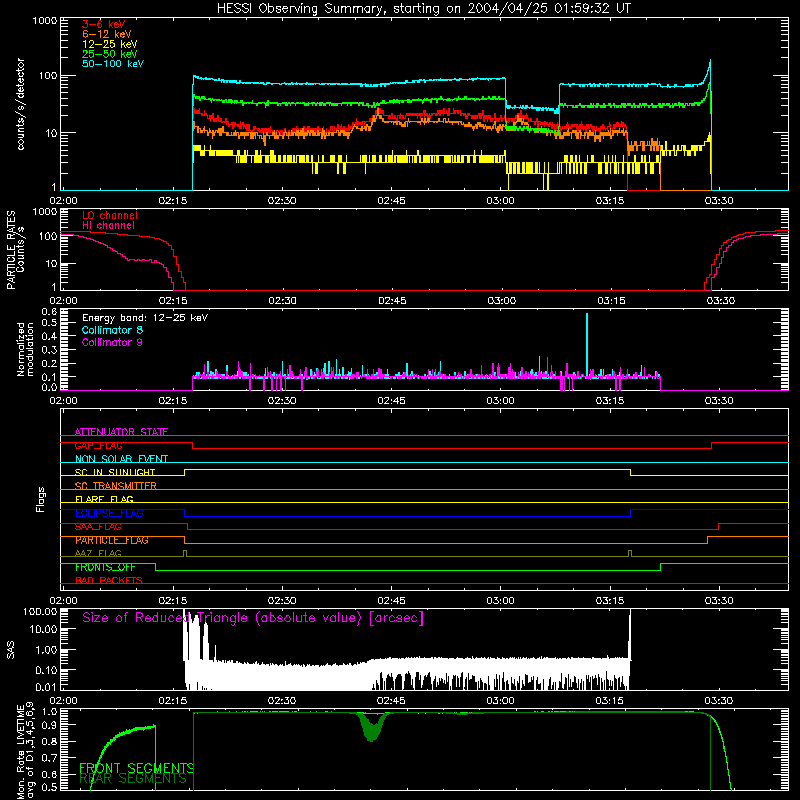Click the 50-100 keV peak near 03:29

709,69
